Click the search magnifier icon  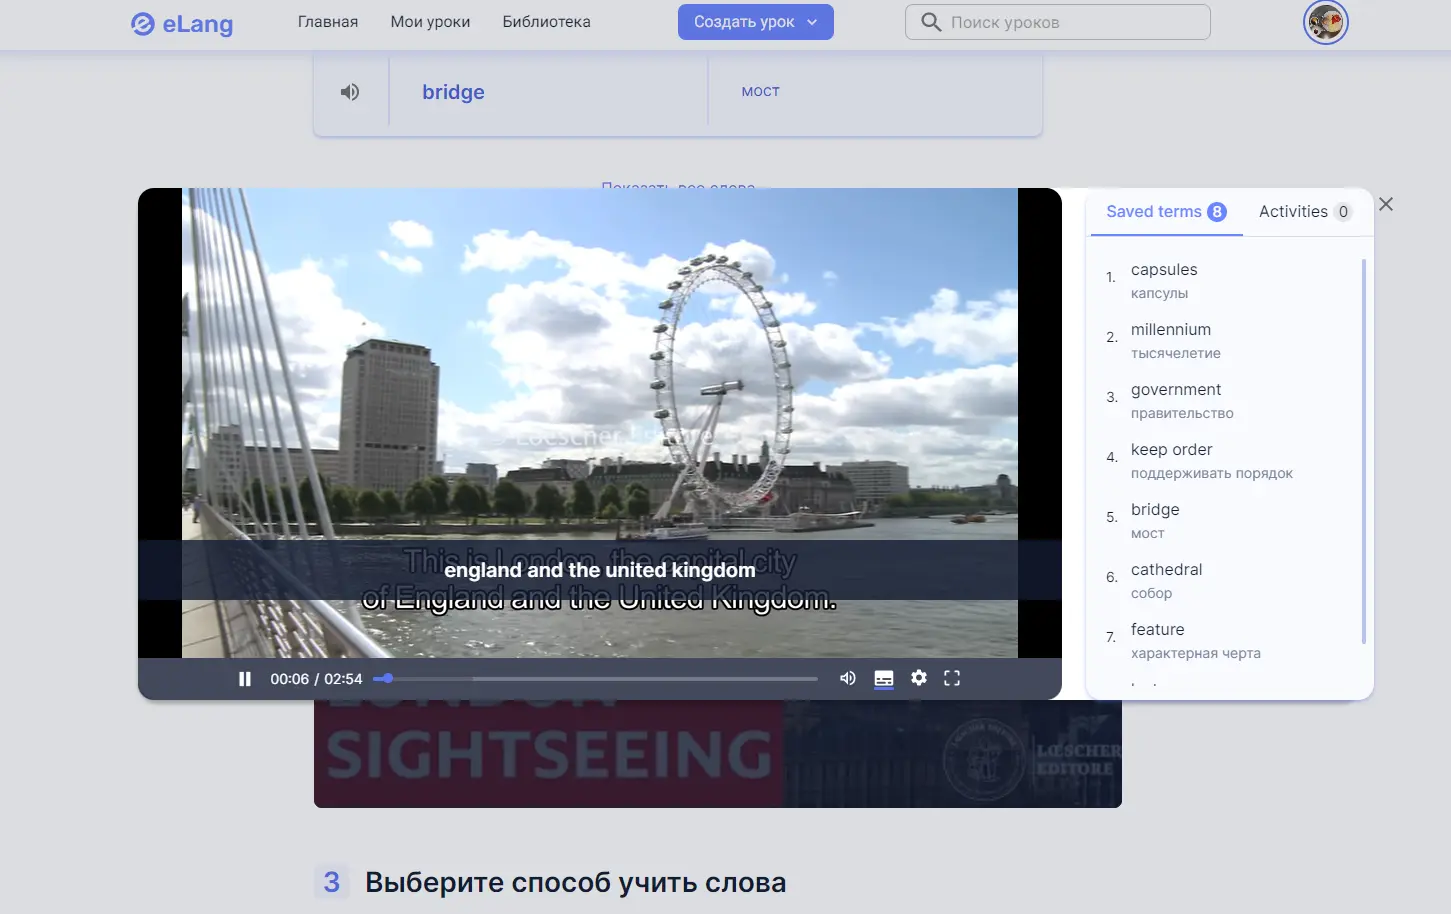click(x=930, y=21)
